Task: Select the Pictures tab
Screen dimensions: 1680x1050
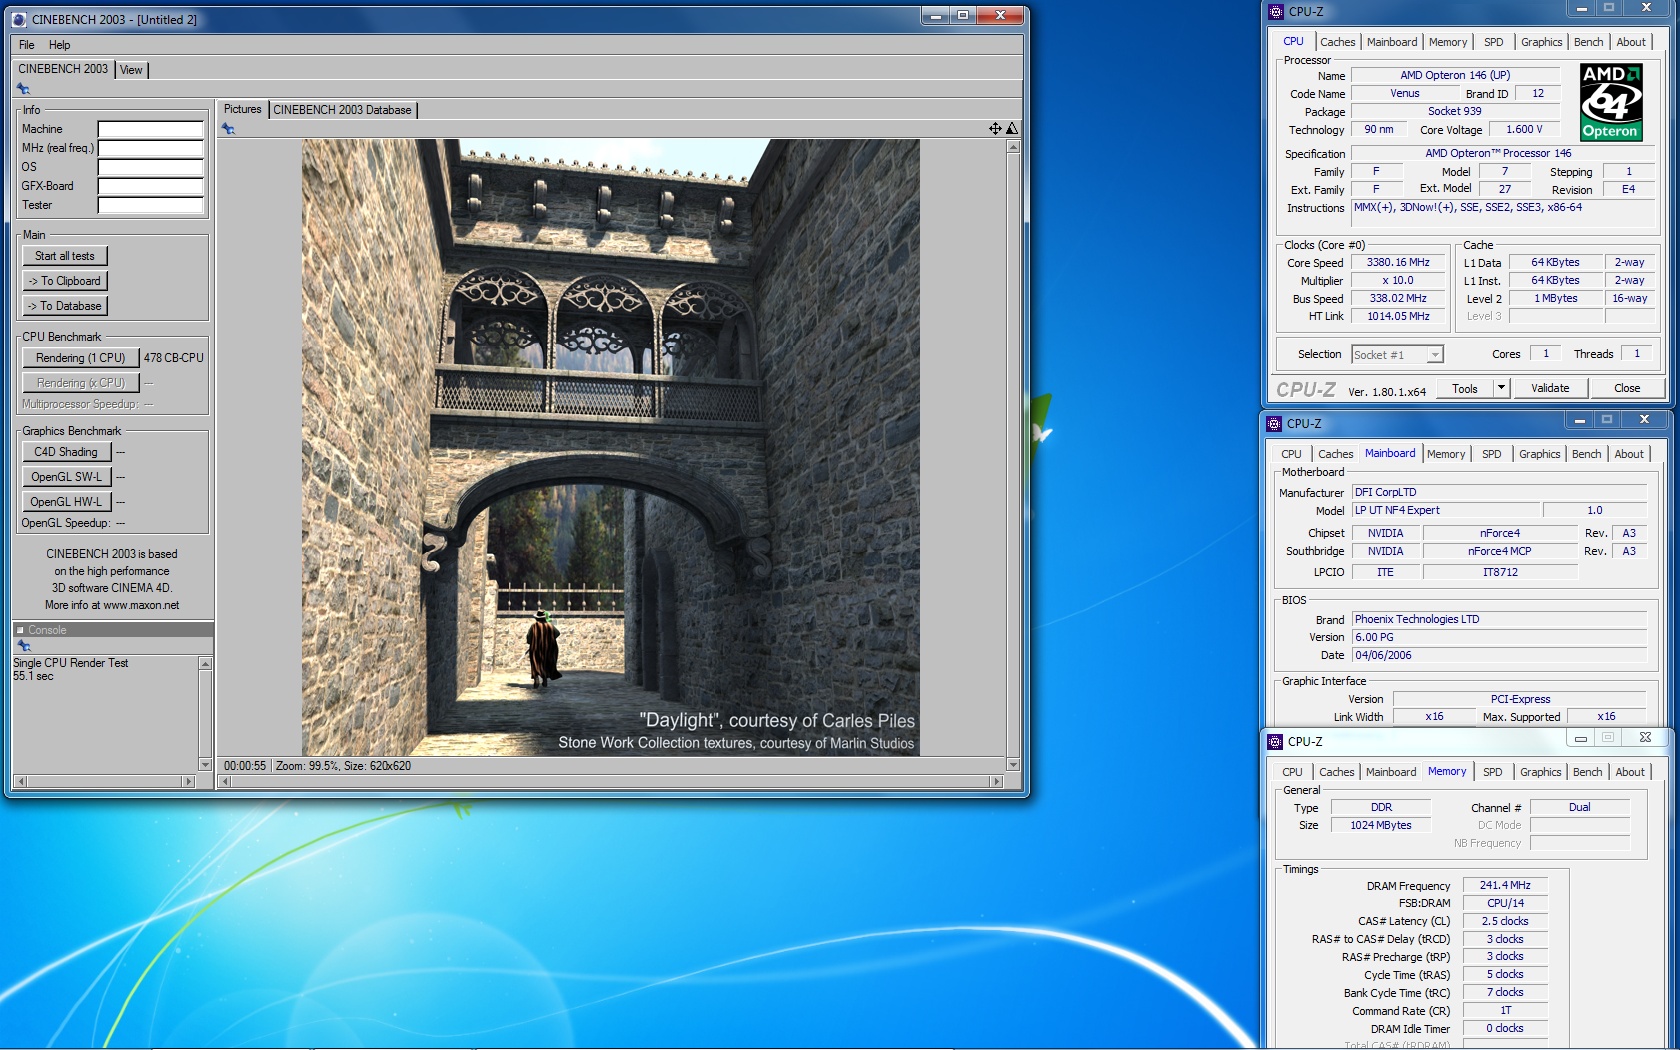Action: click(x=242, y=109)
